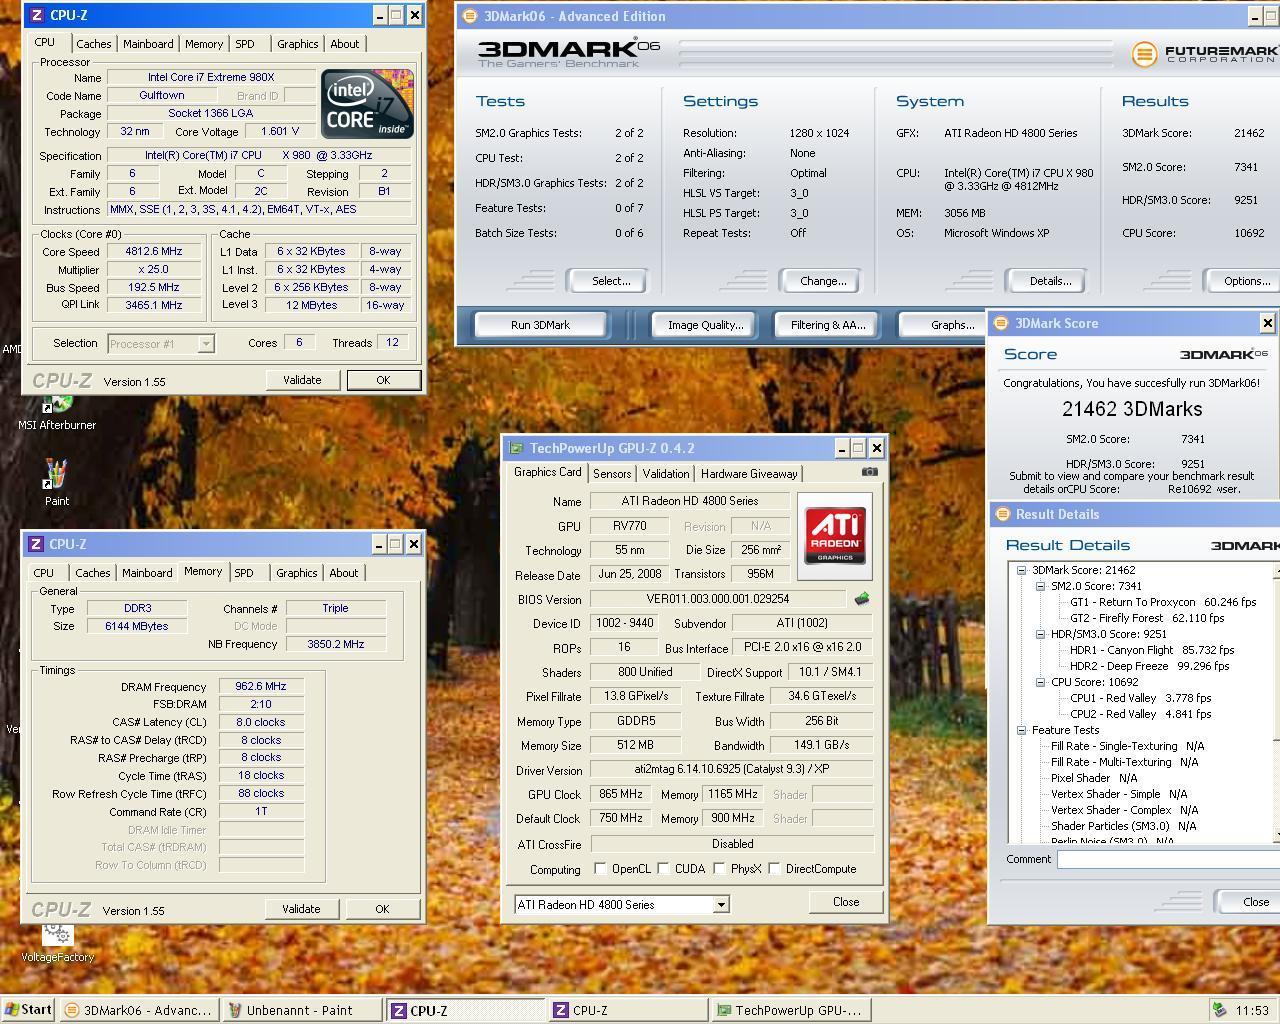
Task: Click Validate in top CPU-Z window
Action: [302, 380]
